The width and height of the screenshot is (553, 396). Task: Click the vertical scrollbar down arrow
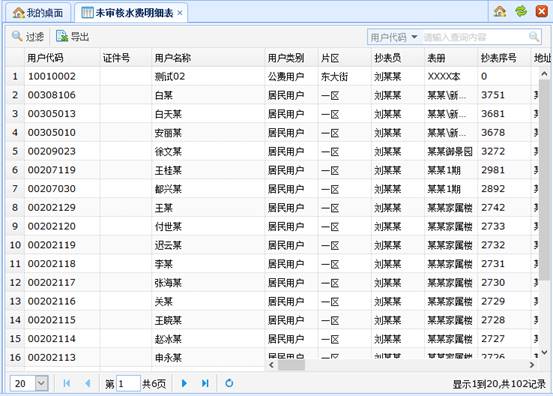point(544,352)
